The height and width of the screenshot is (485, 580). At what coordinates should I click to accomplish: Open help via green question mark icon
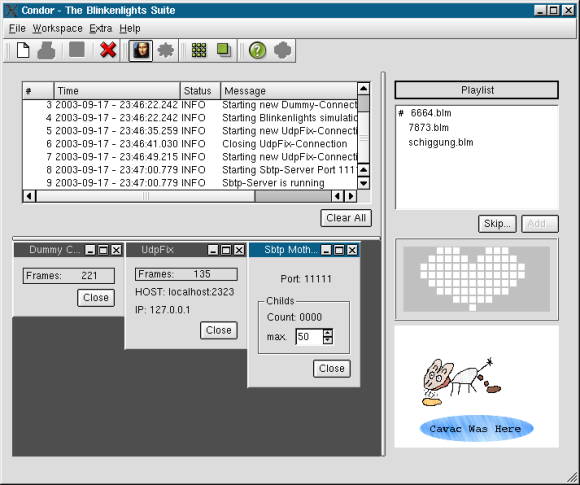click(x=257, y=50)
